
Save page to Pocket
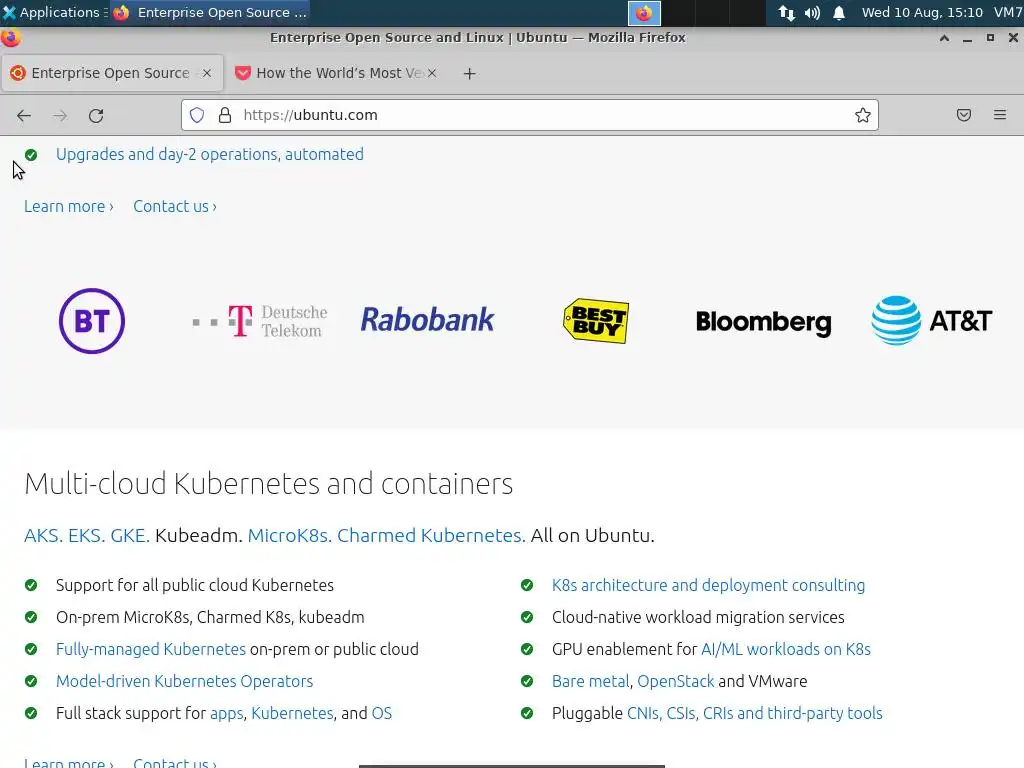[x=964, y=115]
